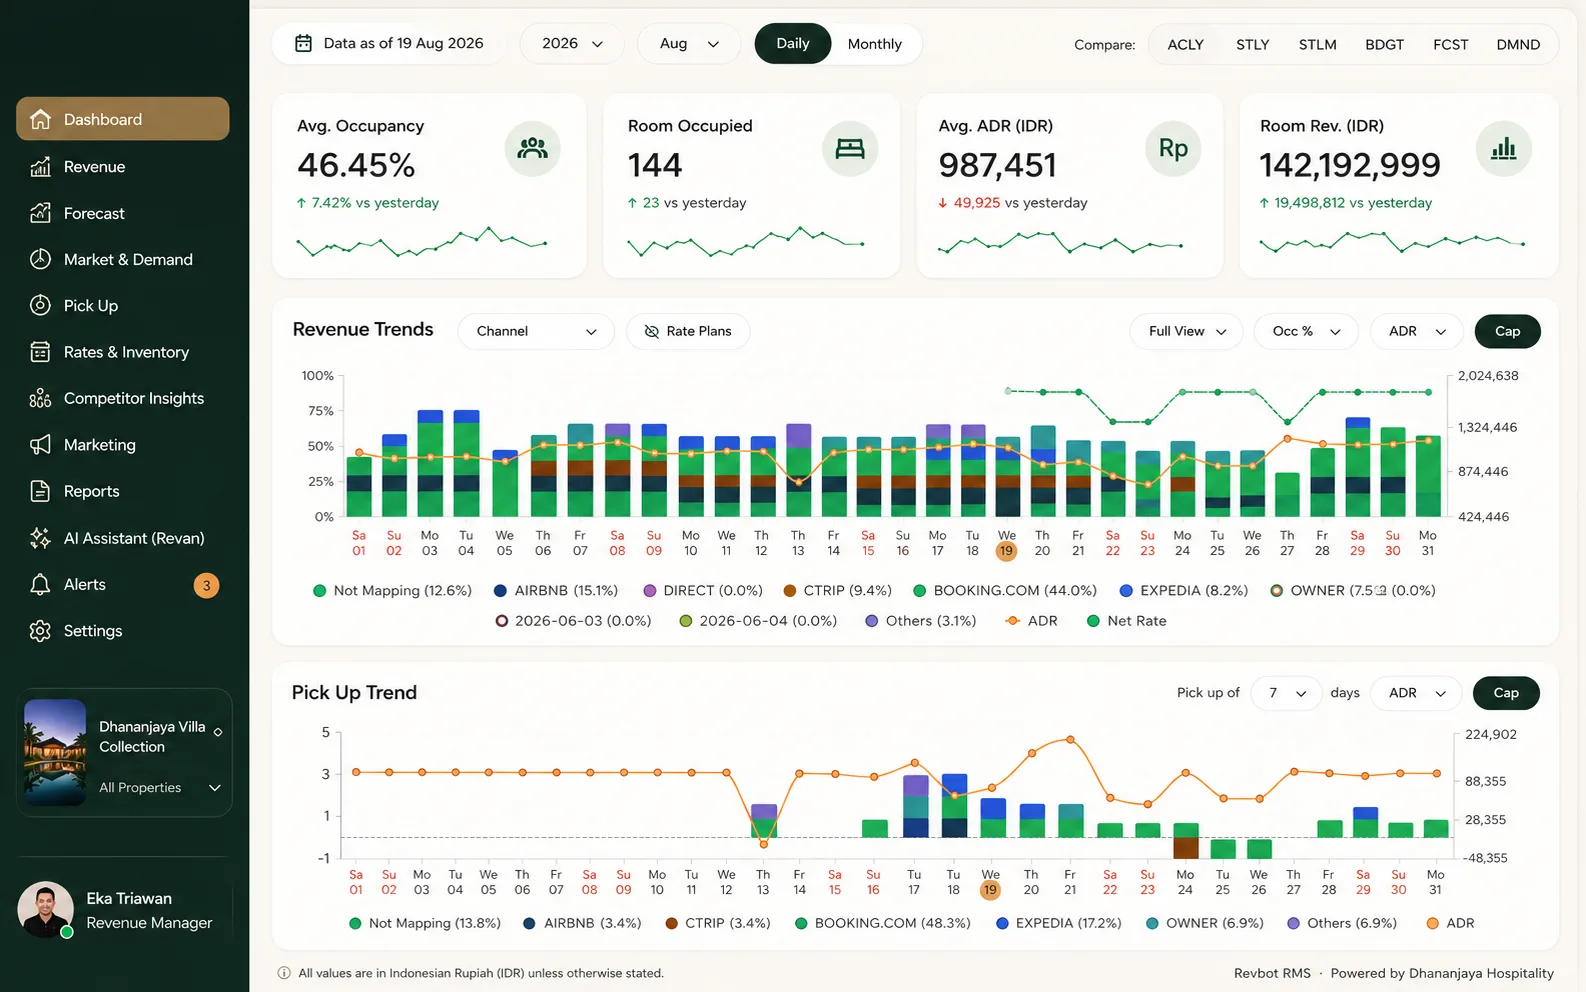Click the Avg. Occupancy people icon

coord(532,149)
